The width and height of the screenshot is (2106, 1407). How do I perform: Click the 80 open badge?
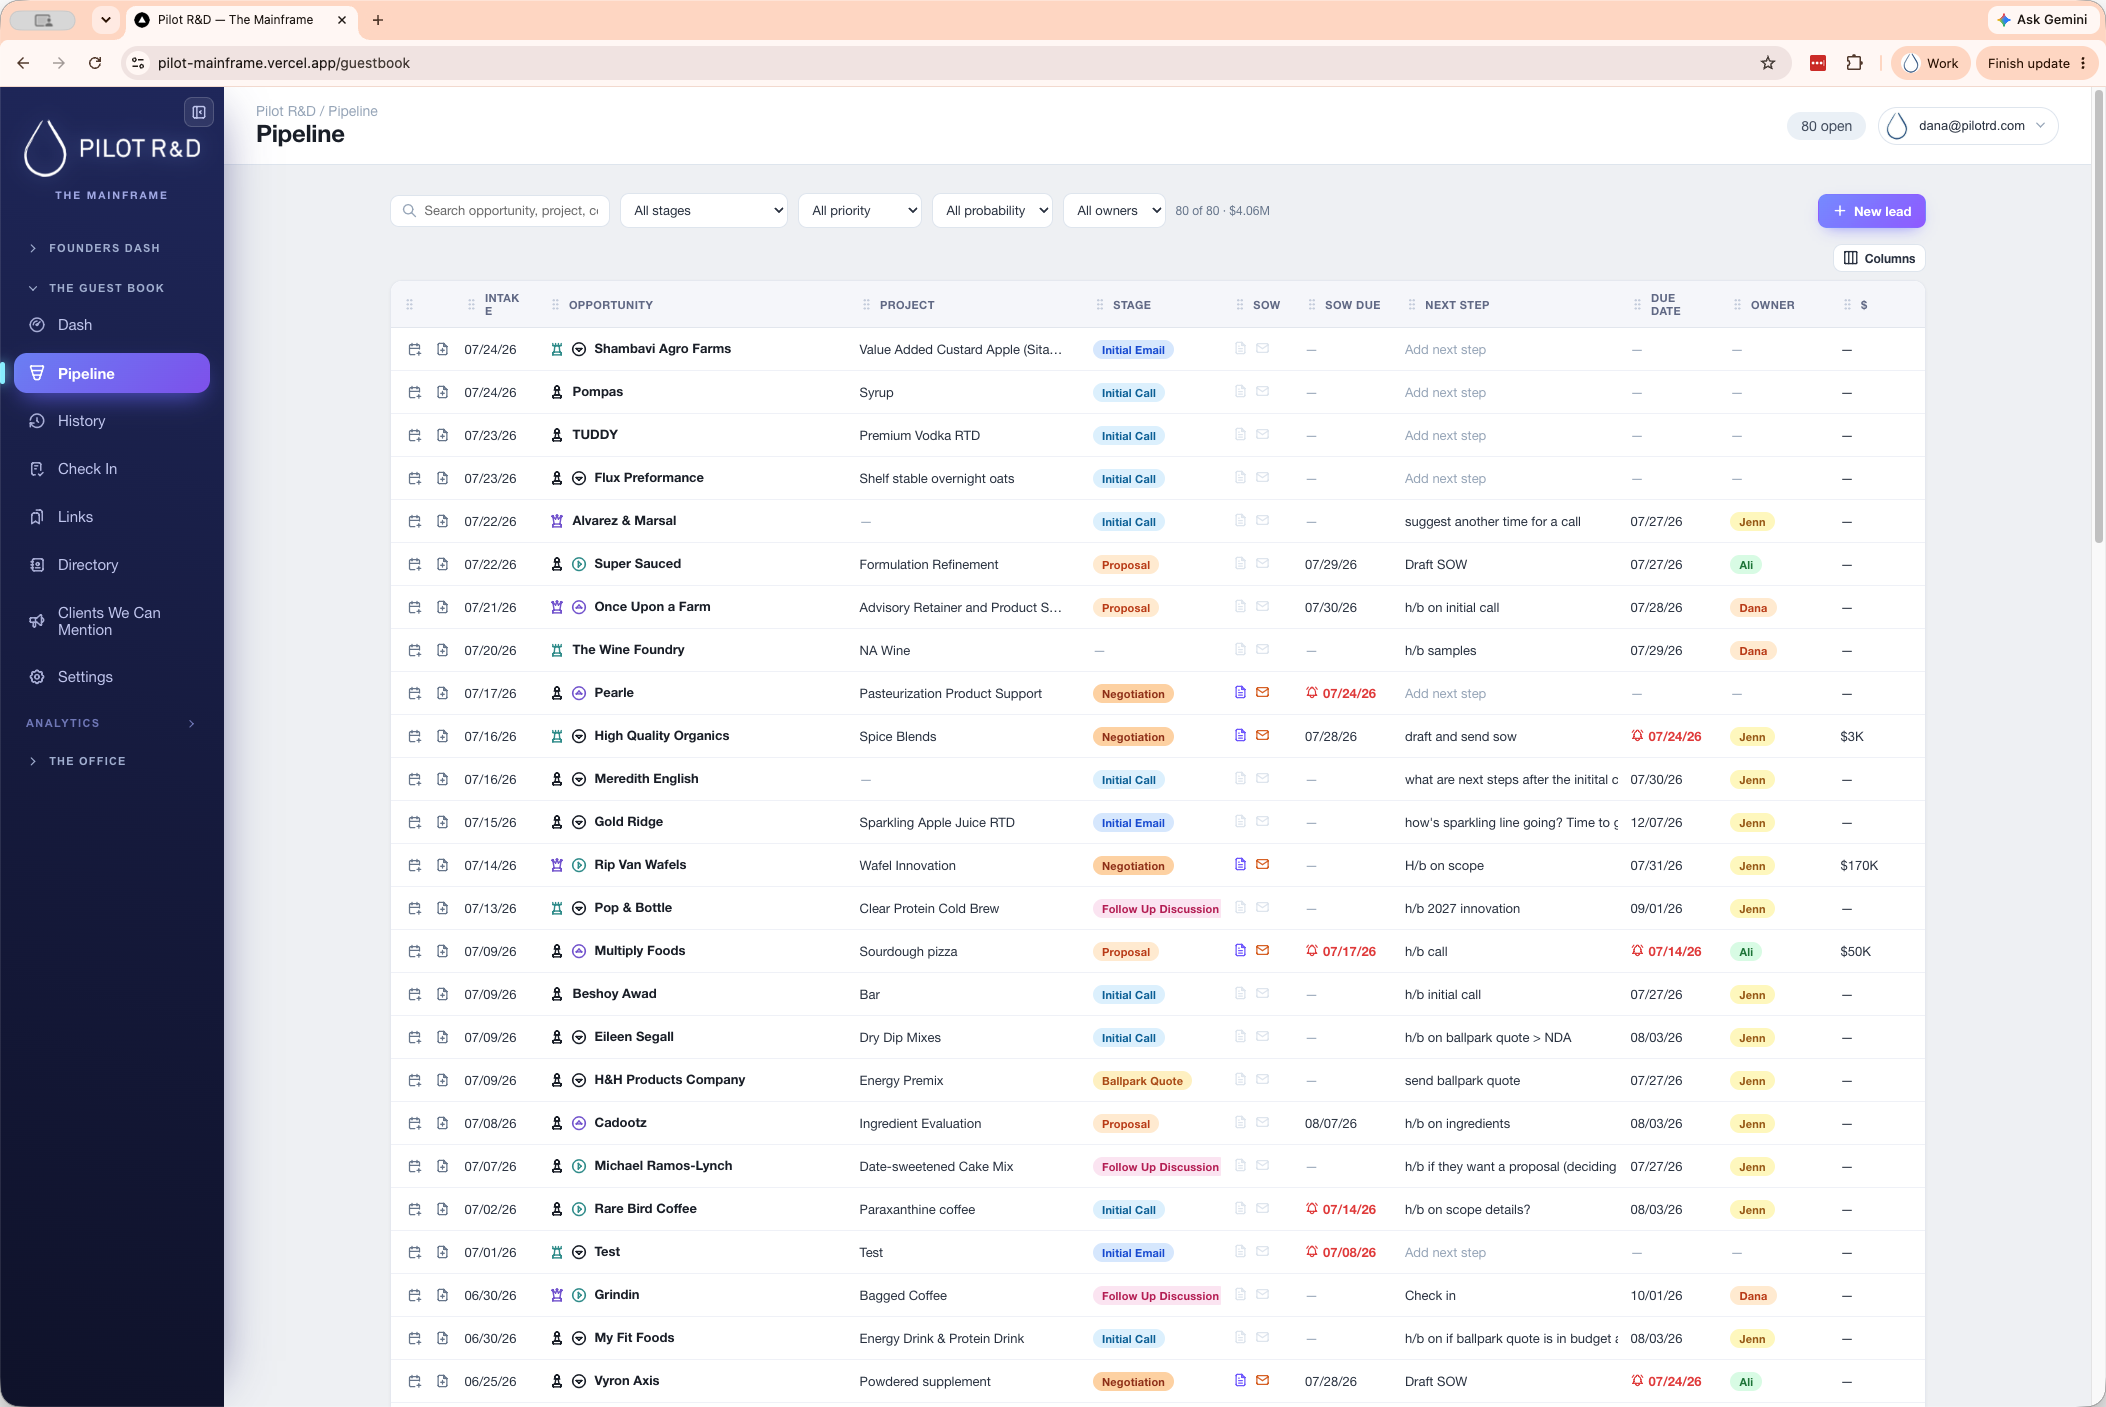tap(1826, 126)
